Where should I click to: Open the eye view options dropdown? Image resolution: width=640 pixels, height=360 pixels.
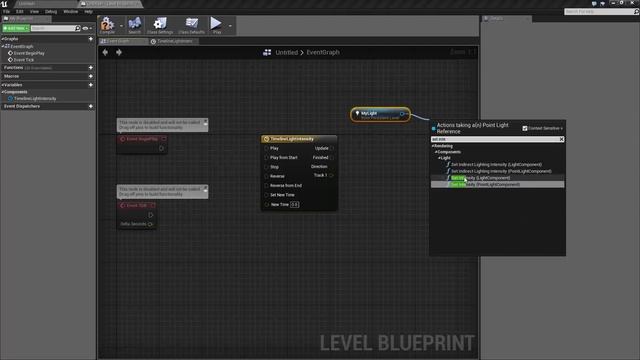pos(87,28)
